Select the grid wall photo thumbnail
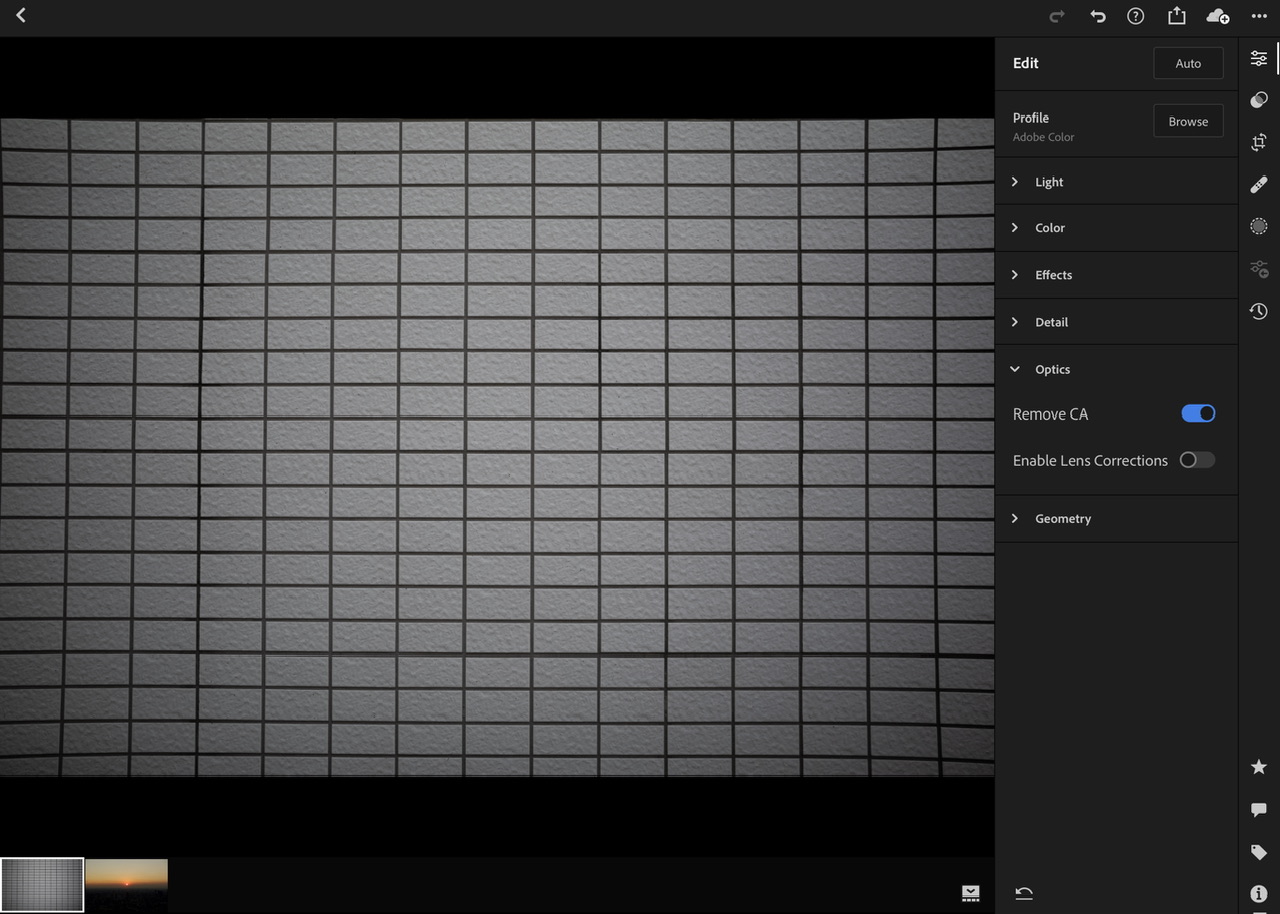This screenshot has height=914, width=1280. 42,885
